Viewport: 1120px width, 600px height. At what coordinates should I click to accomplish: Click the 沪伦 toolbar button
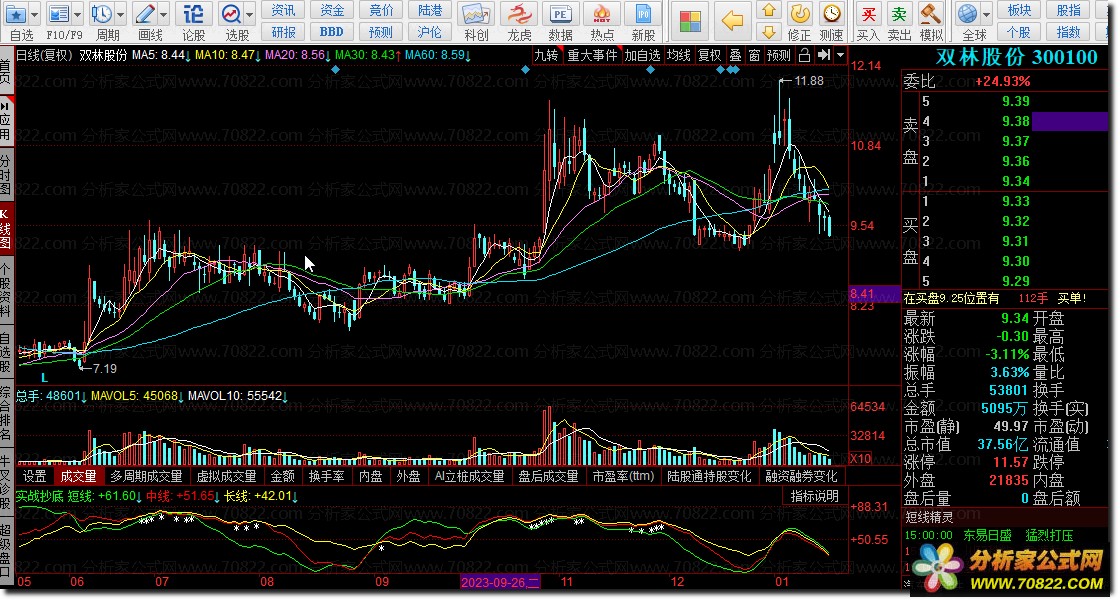(429, 32)
